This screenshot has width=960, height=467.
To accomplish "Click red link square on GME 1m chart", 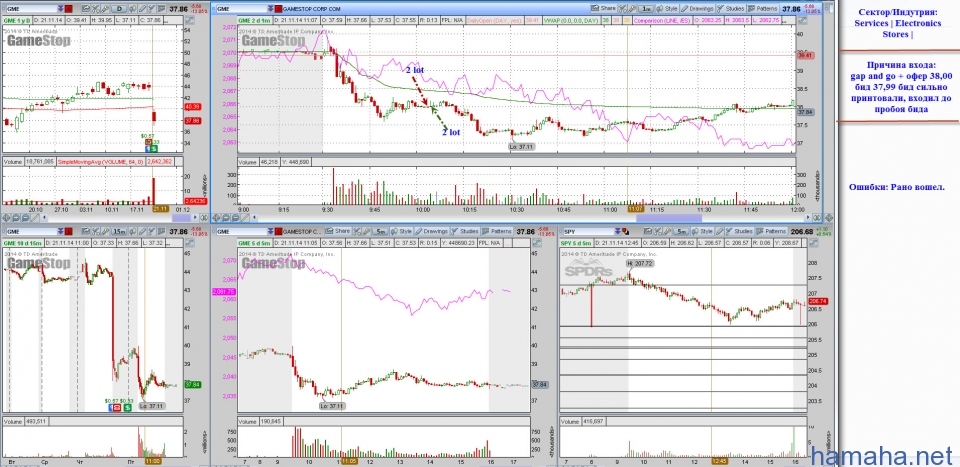I will tap(279, 9).
